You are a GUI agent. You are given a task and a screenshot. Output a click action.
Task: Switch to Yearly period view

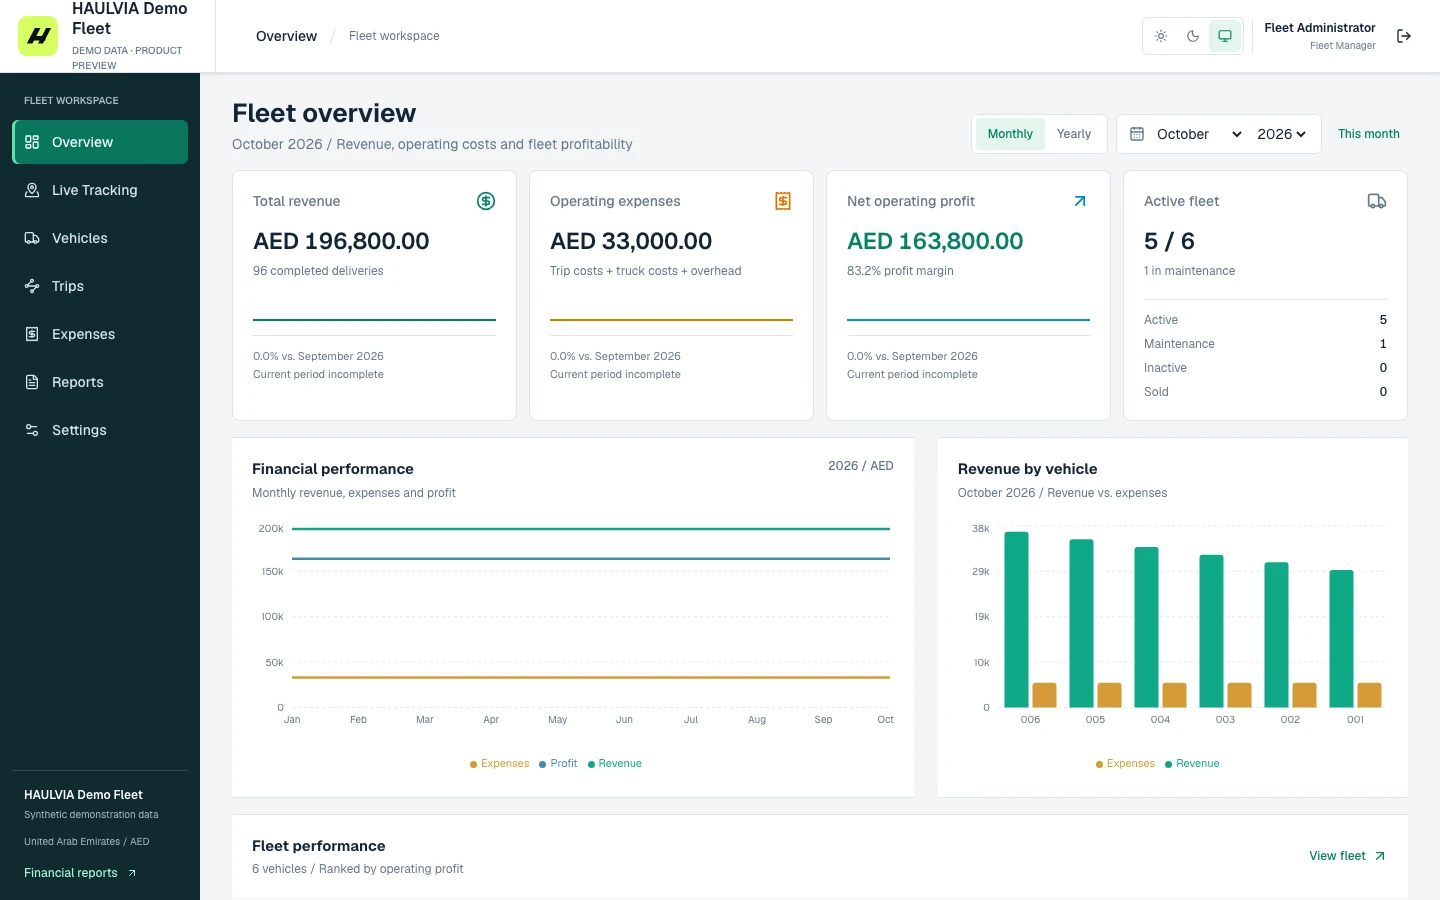(1074, 134)
